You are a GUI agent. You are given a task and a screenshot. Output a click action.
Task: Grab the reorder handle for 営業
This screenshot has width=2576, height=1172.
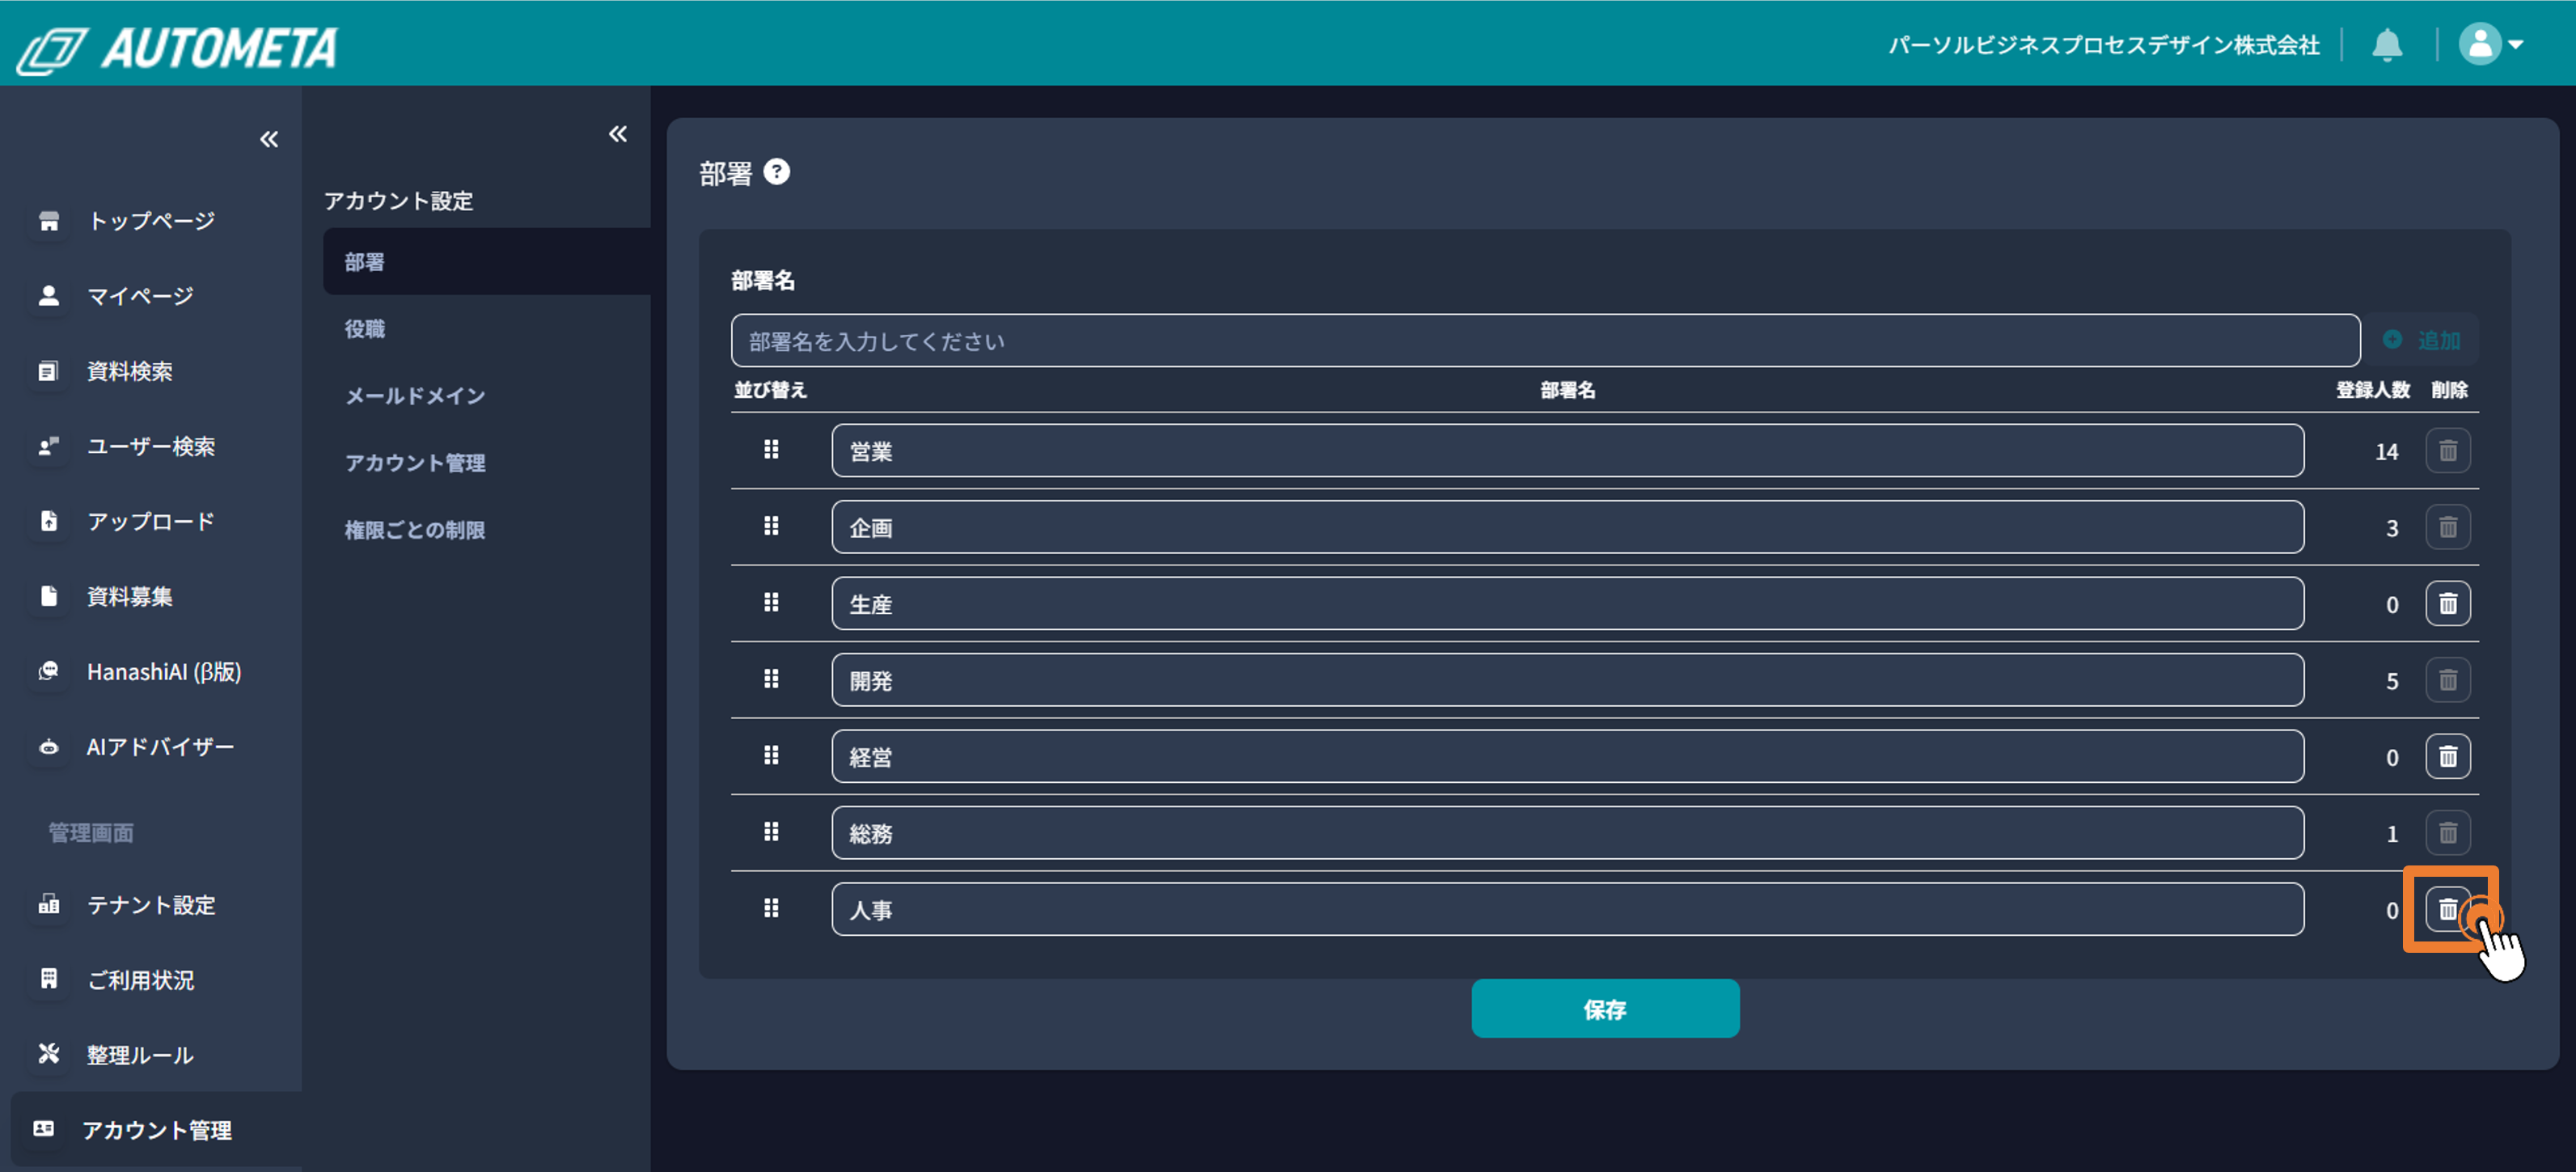771,450
